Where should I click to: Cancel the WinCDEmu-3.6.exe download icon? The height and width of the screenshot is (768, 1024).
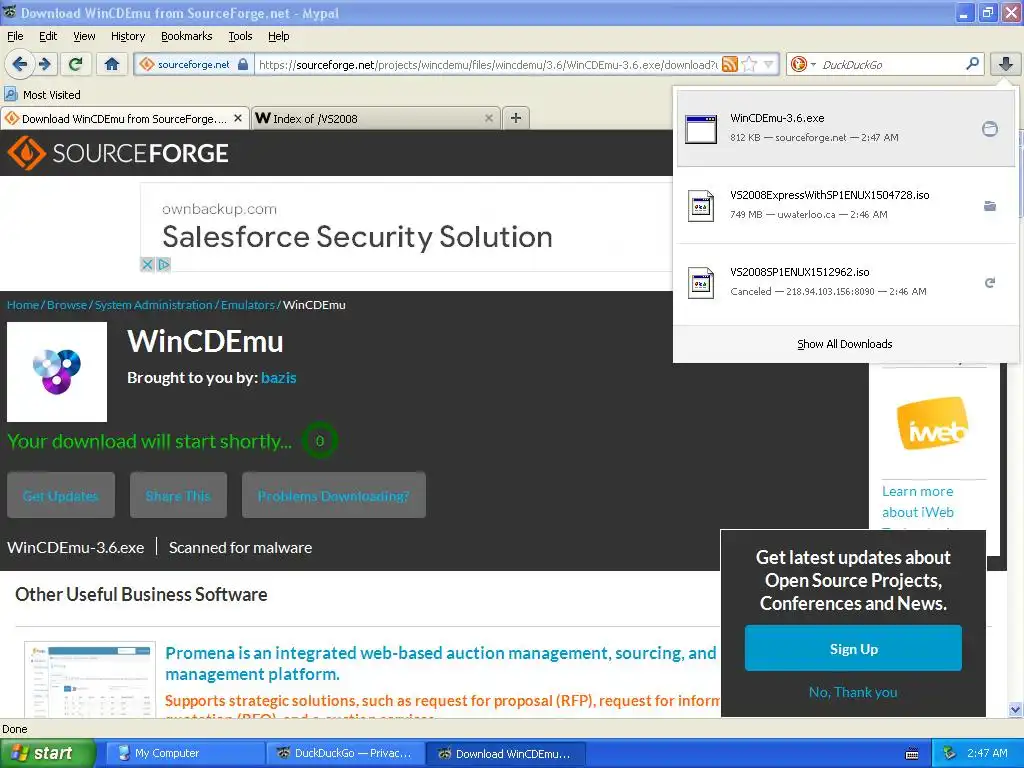point(989,129)
